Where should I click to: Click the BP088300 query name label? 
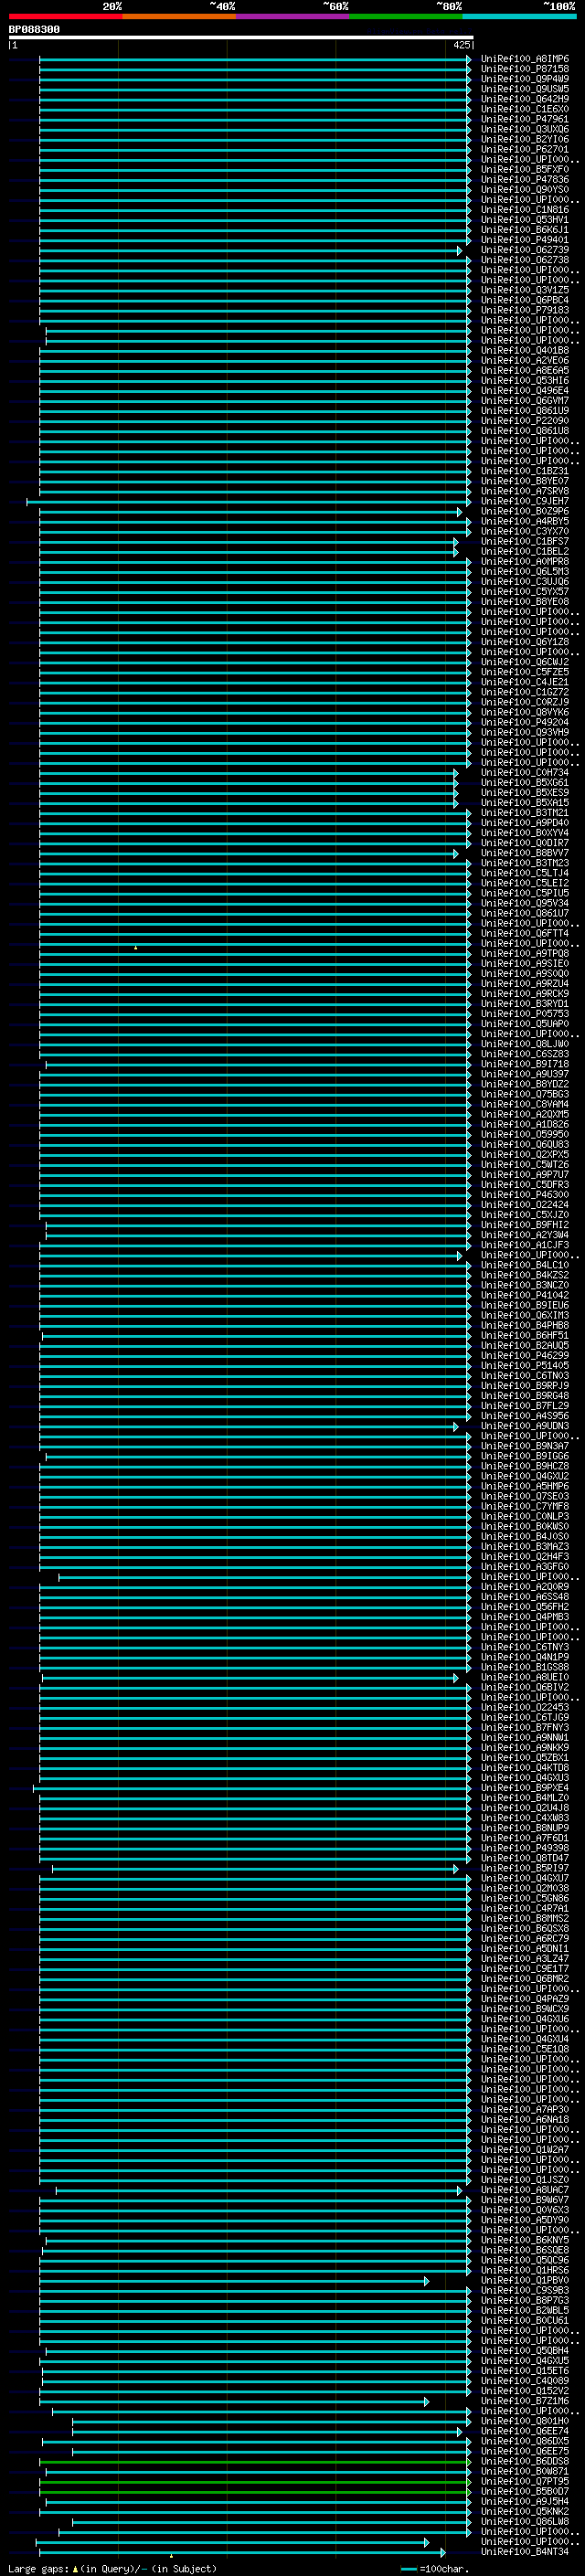[34, 29]
